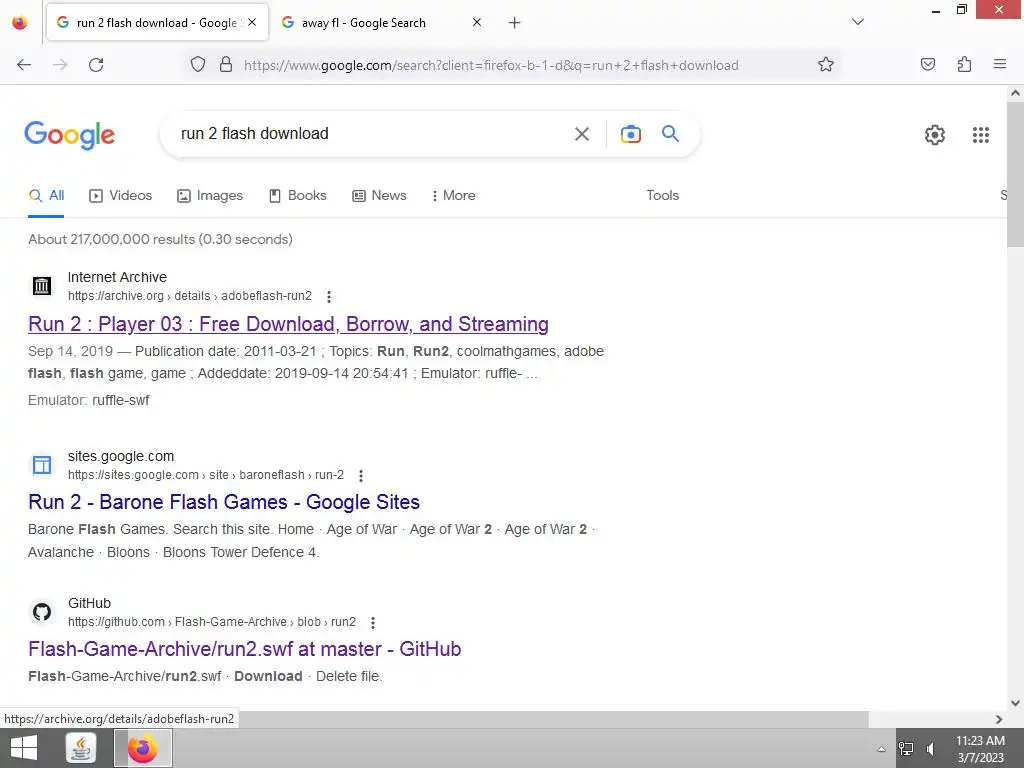The width and height of the screenshot is (1024, 768).
Task: Open taskbar clock and date
Action: point(981,748)
